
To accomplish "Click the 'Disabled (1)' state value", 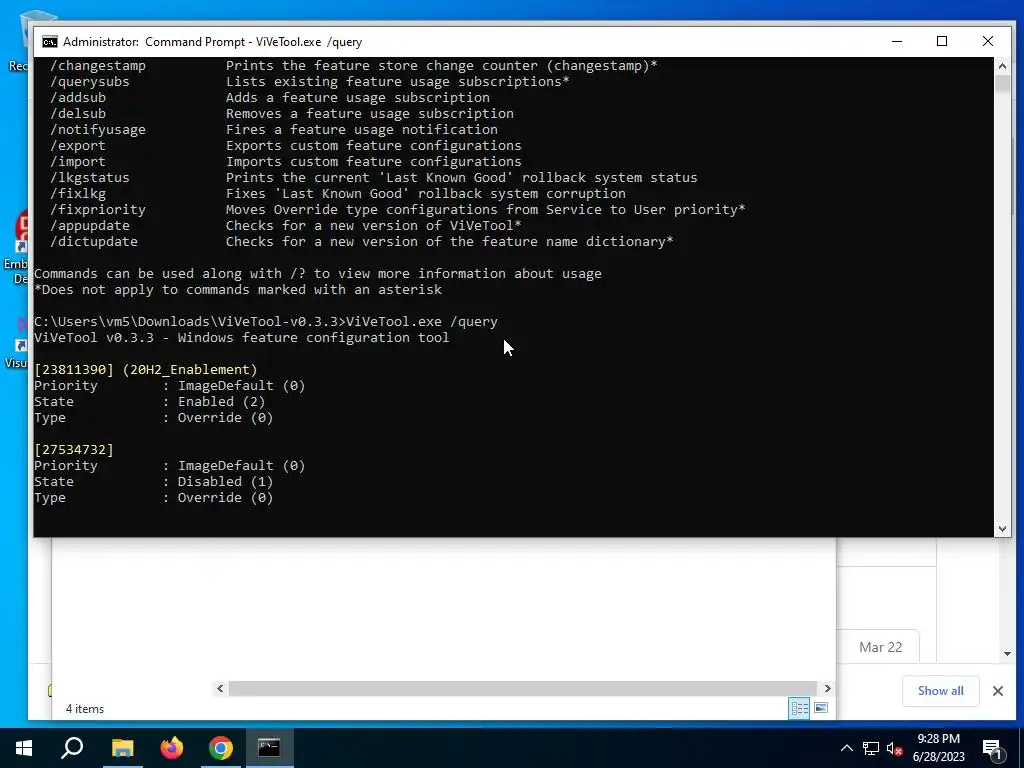I will tap(226, 482).
